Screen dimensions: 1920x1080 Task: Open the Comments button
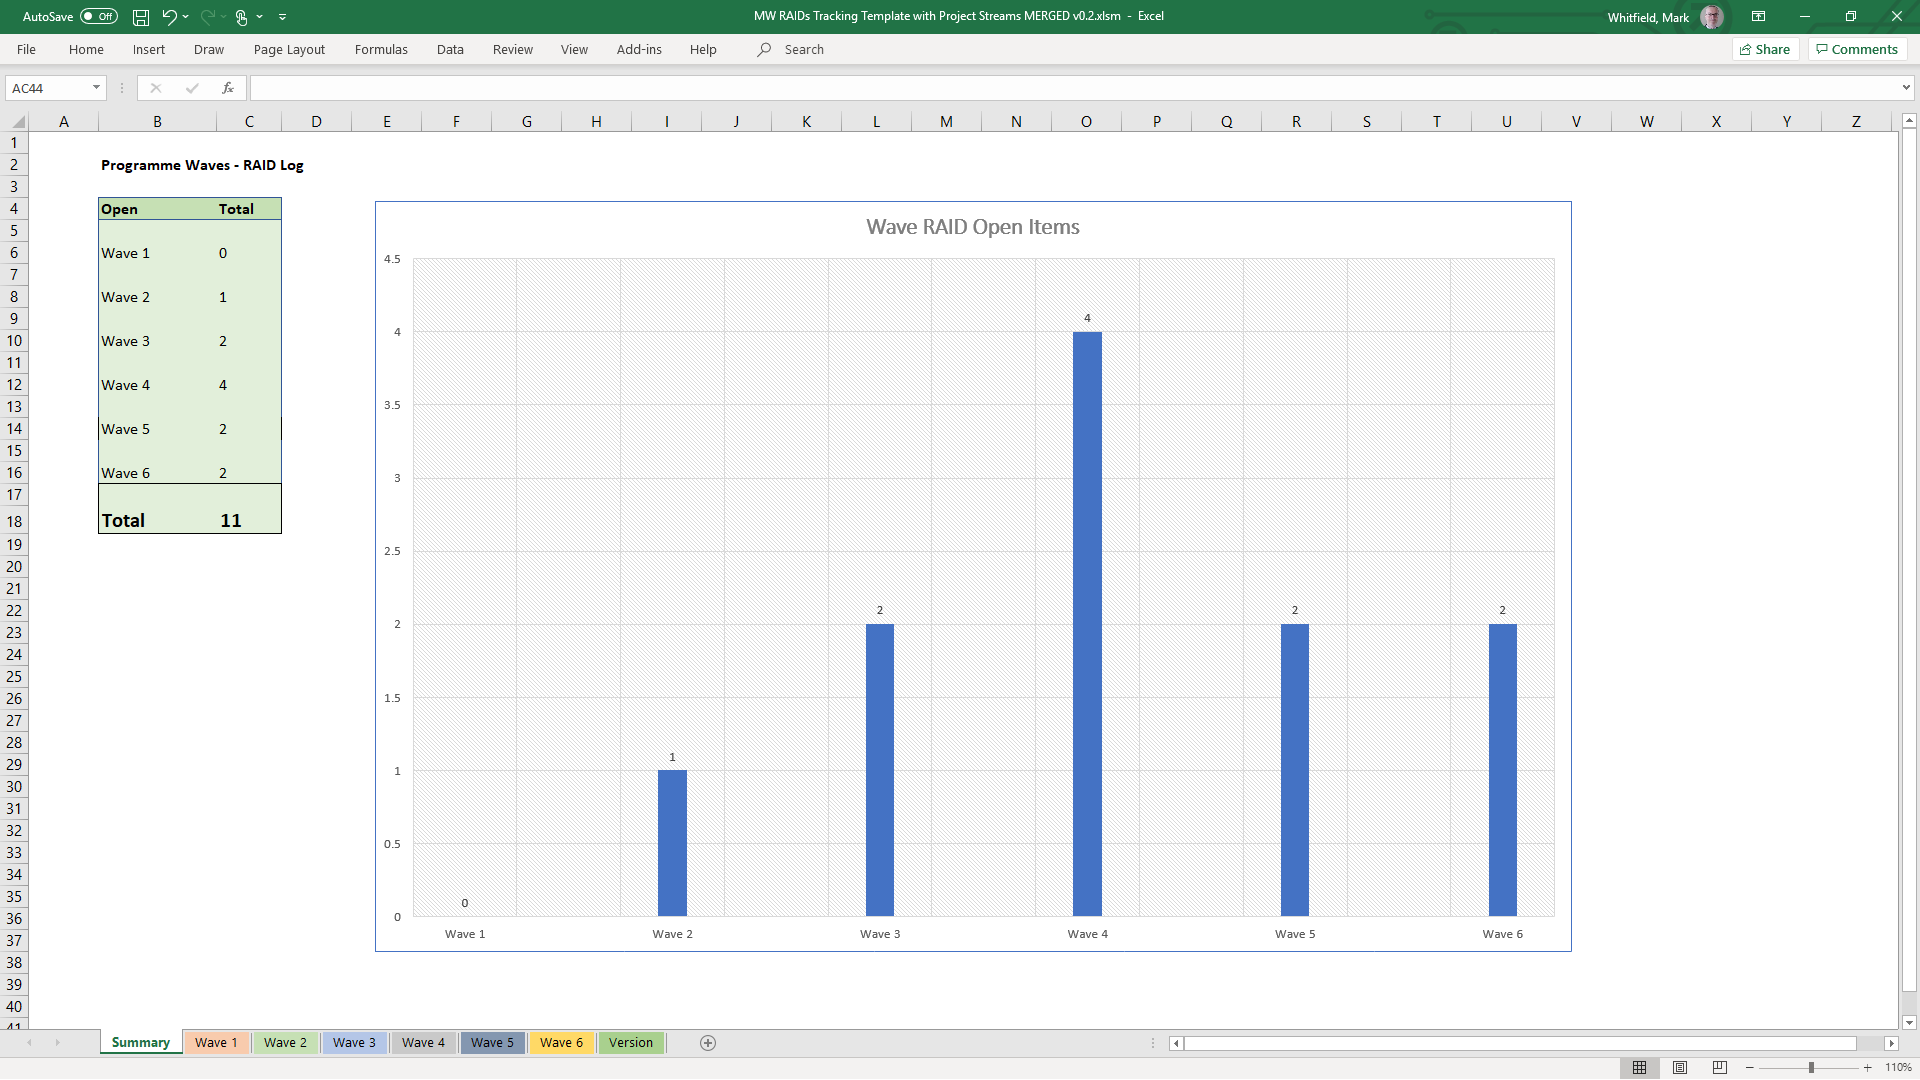(x=1857, y=49)
